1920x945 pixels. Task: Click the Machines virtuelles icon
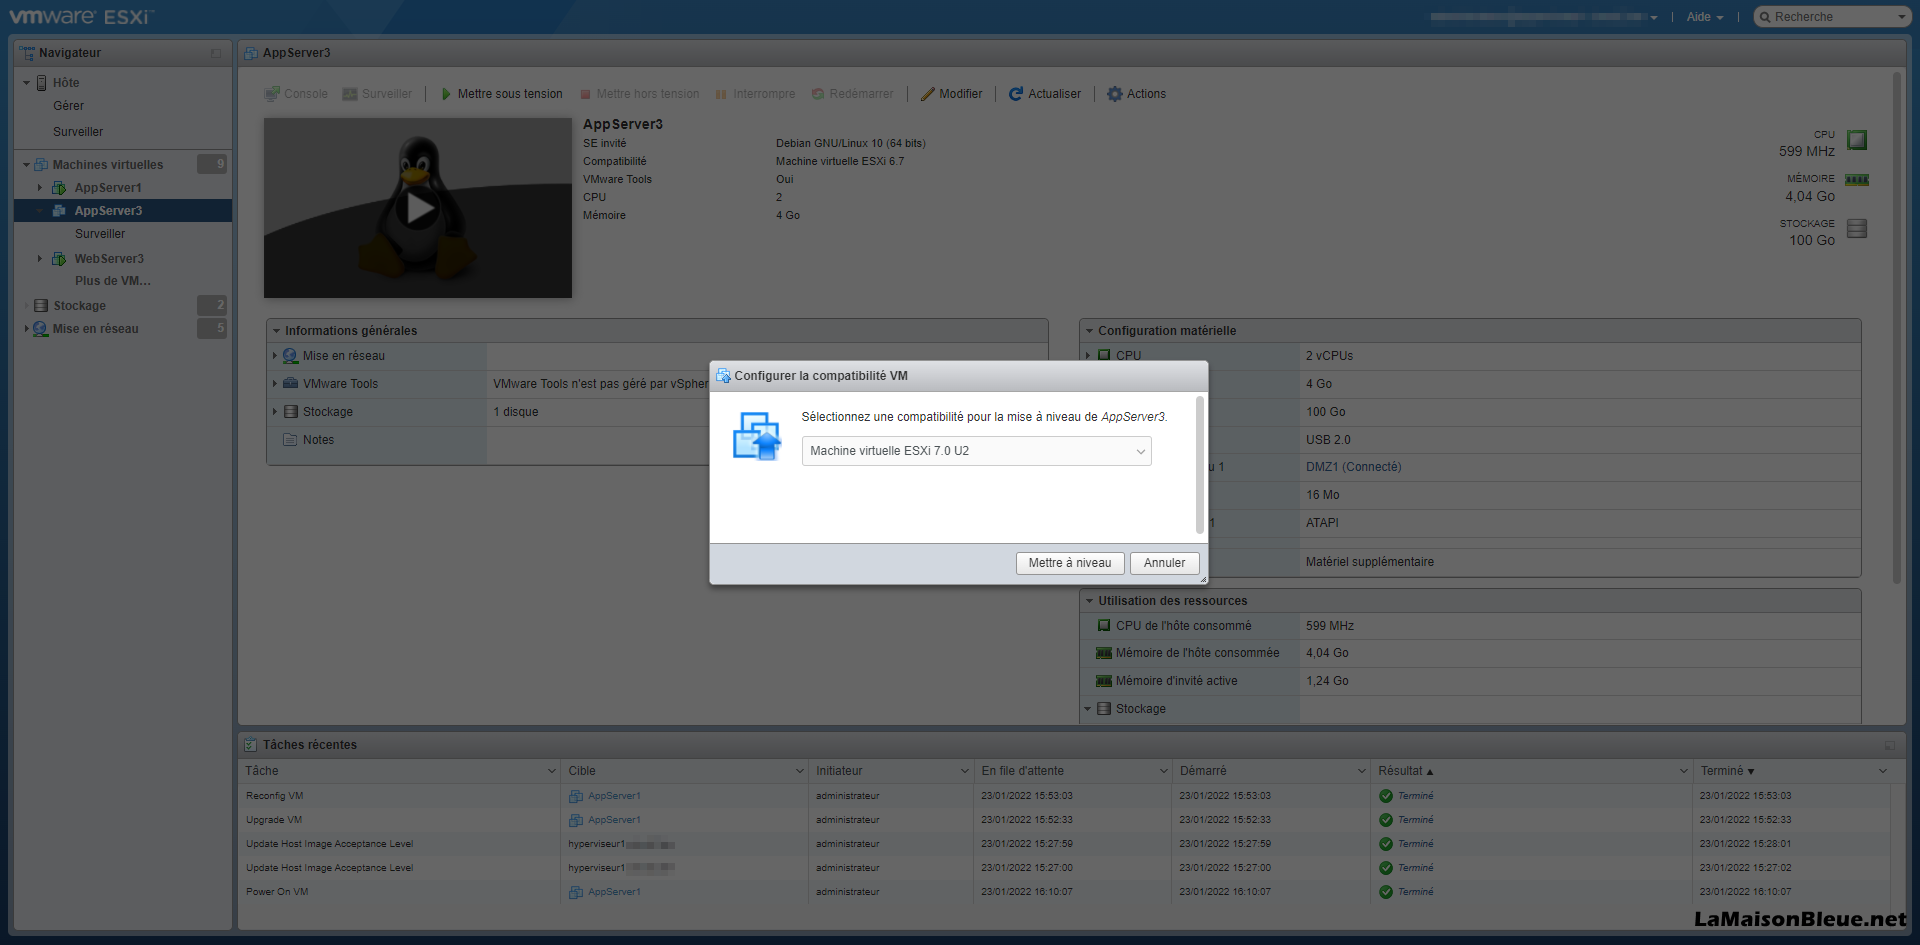[41, 165]
